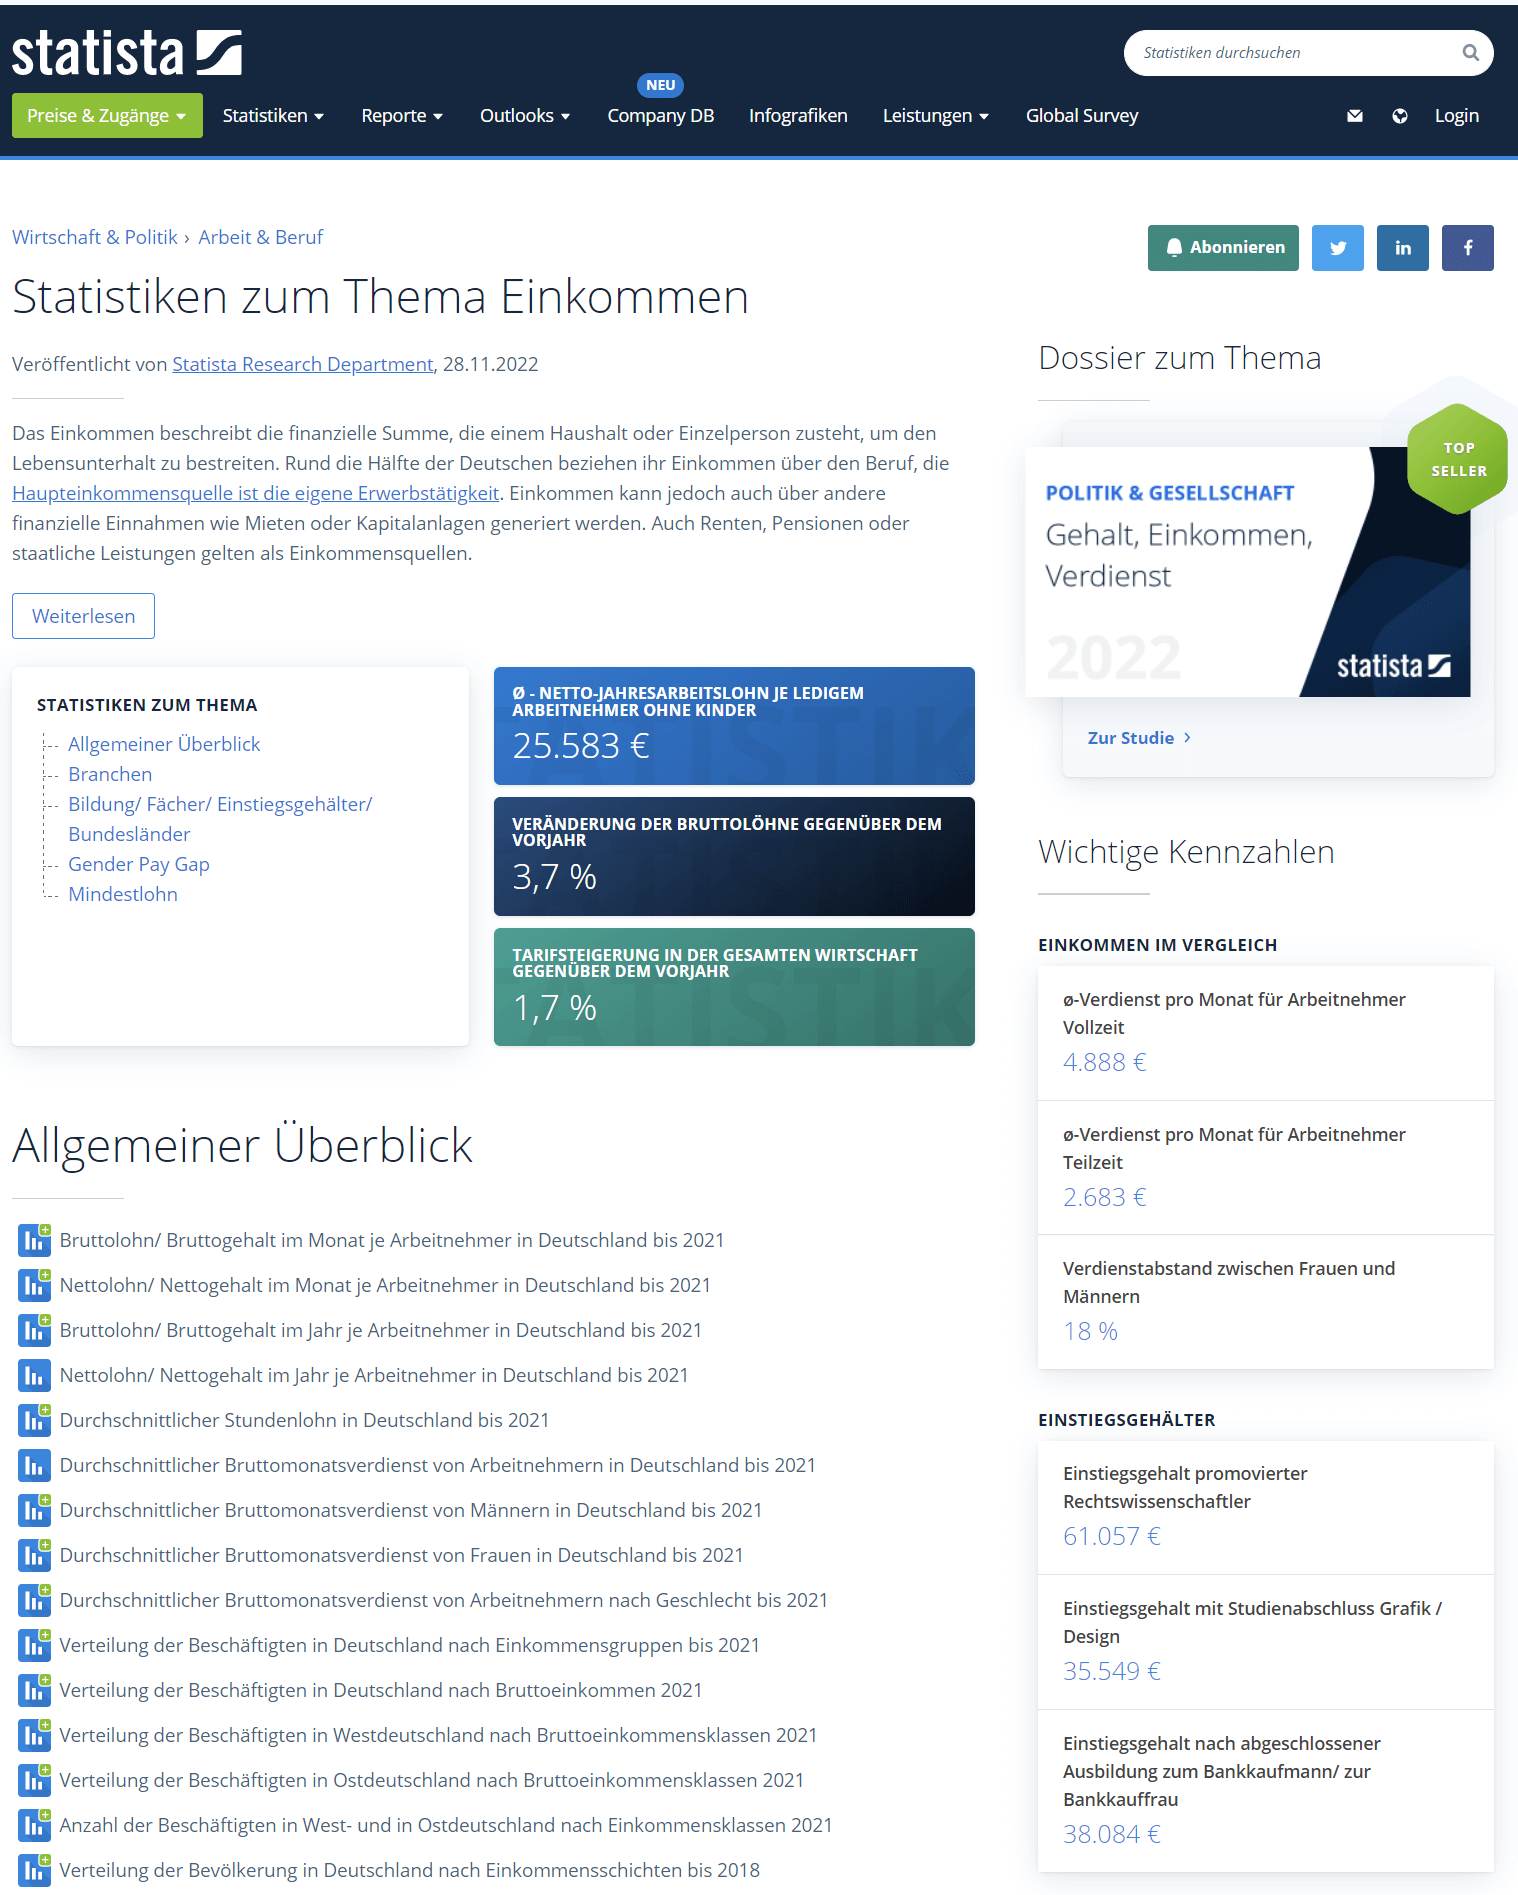Click chart icon beside Durchschnittlicher Stundenlohn
This screenshot has width=1518, height=1895.
pos(34,1420)
